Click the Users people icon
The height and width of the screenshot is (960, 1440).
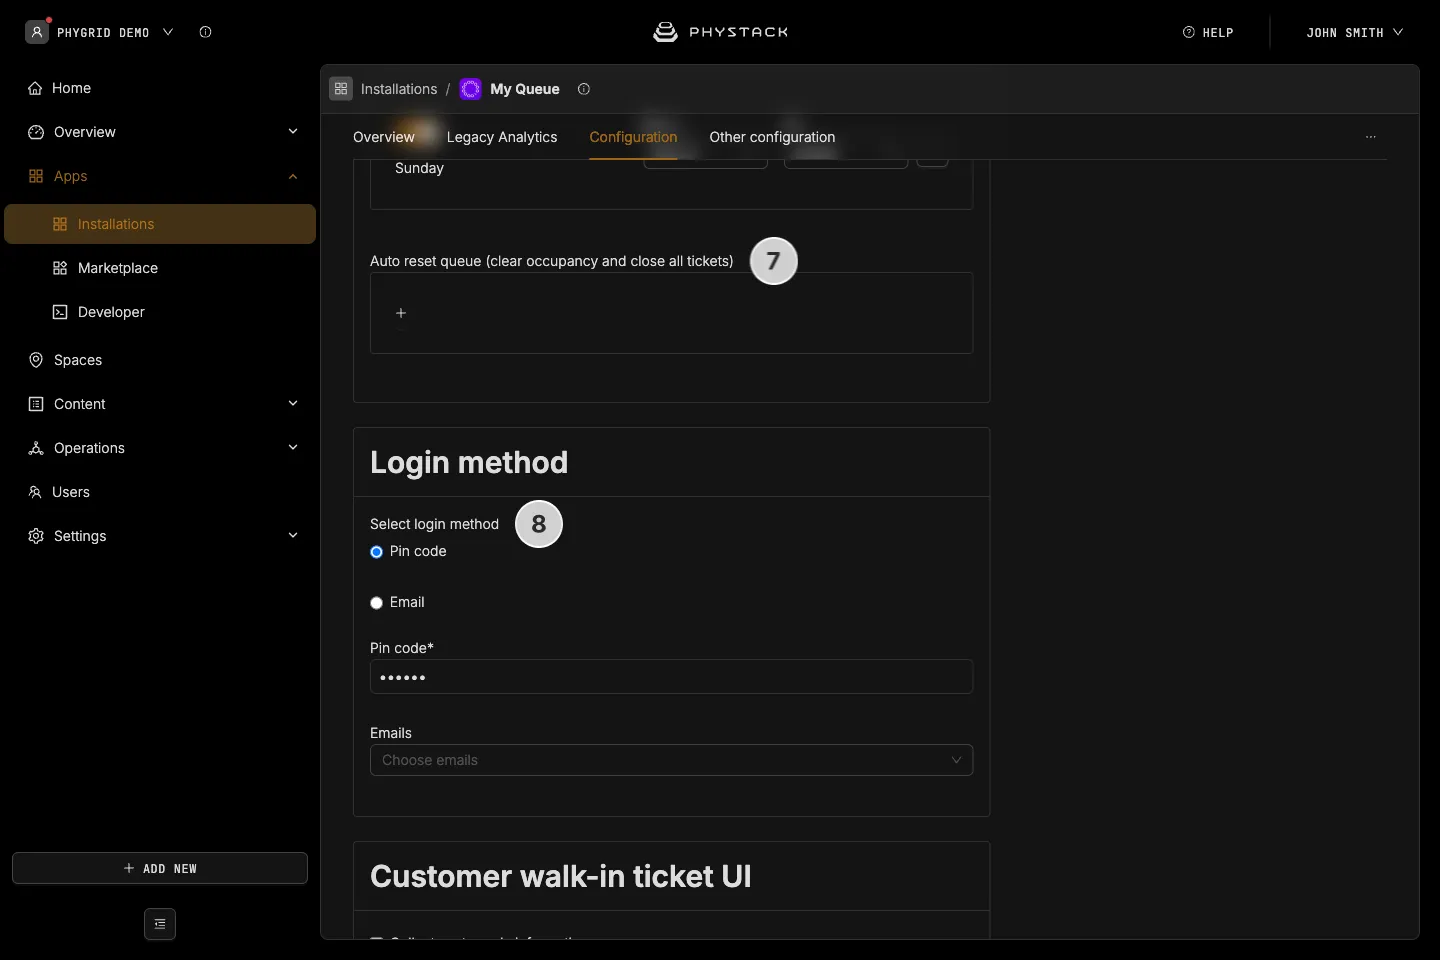35,492
